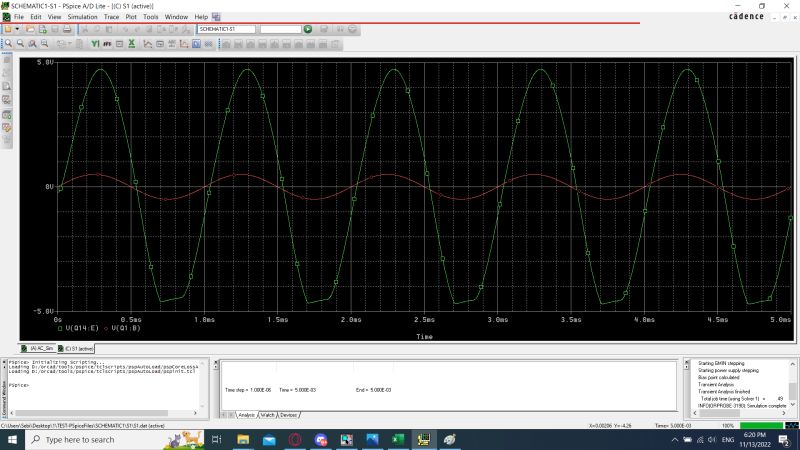800x450 pixels.
Task: Switch to the (C) S1 (active) tab
Action: click(76, 348)
